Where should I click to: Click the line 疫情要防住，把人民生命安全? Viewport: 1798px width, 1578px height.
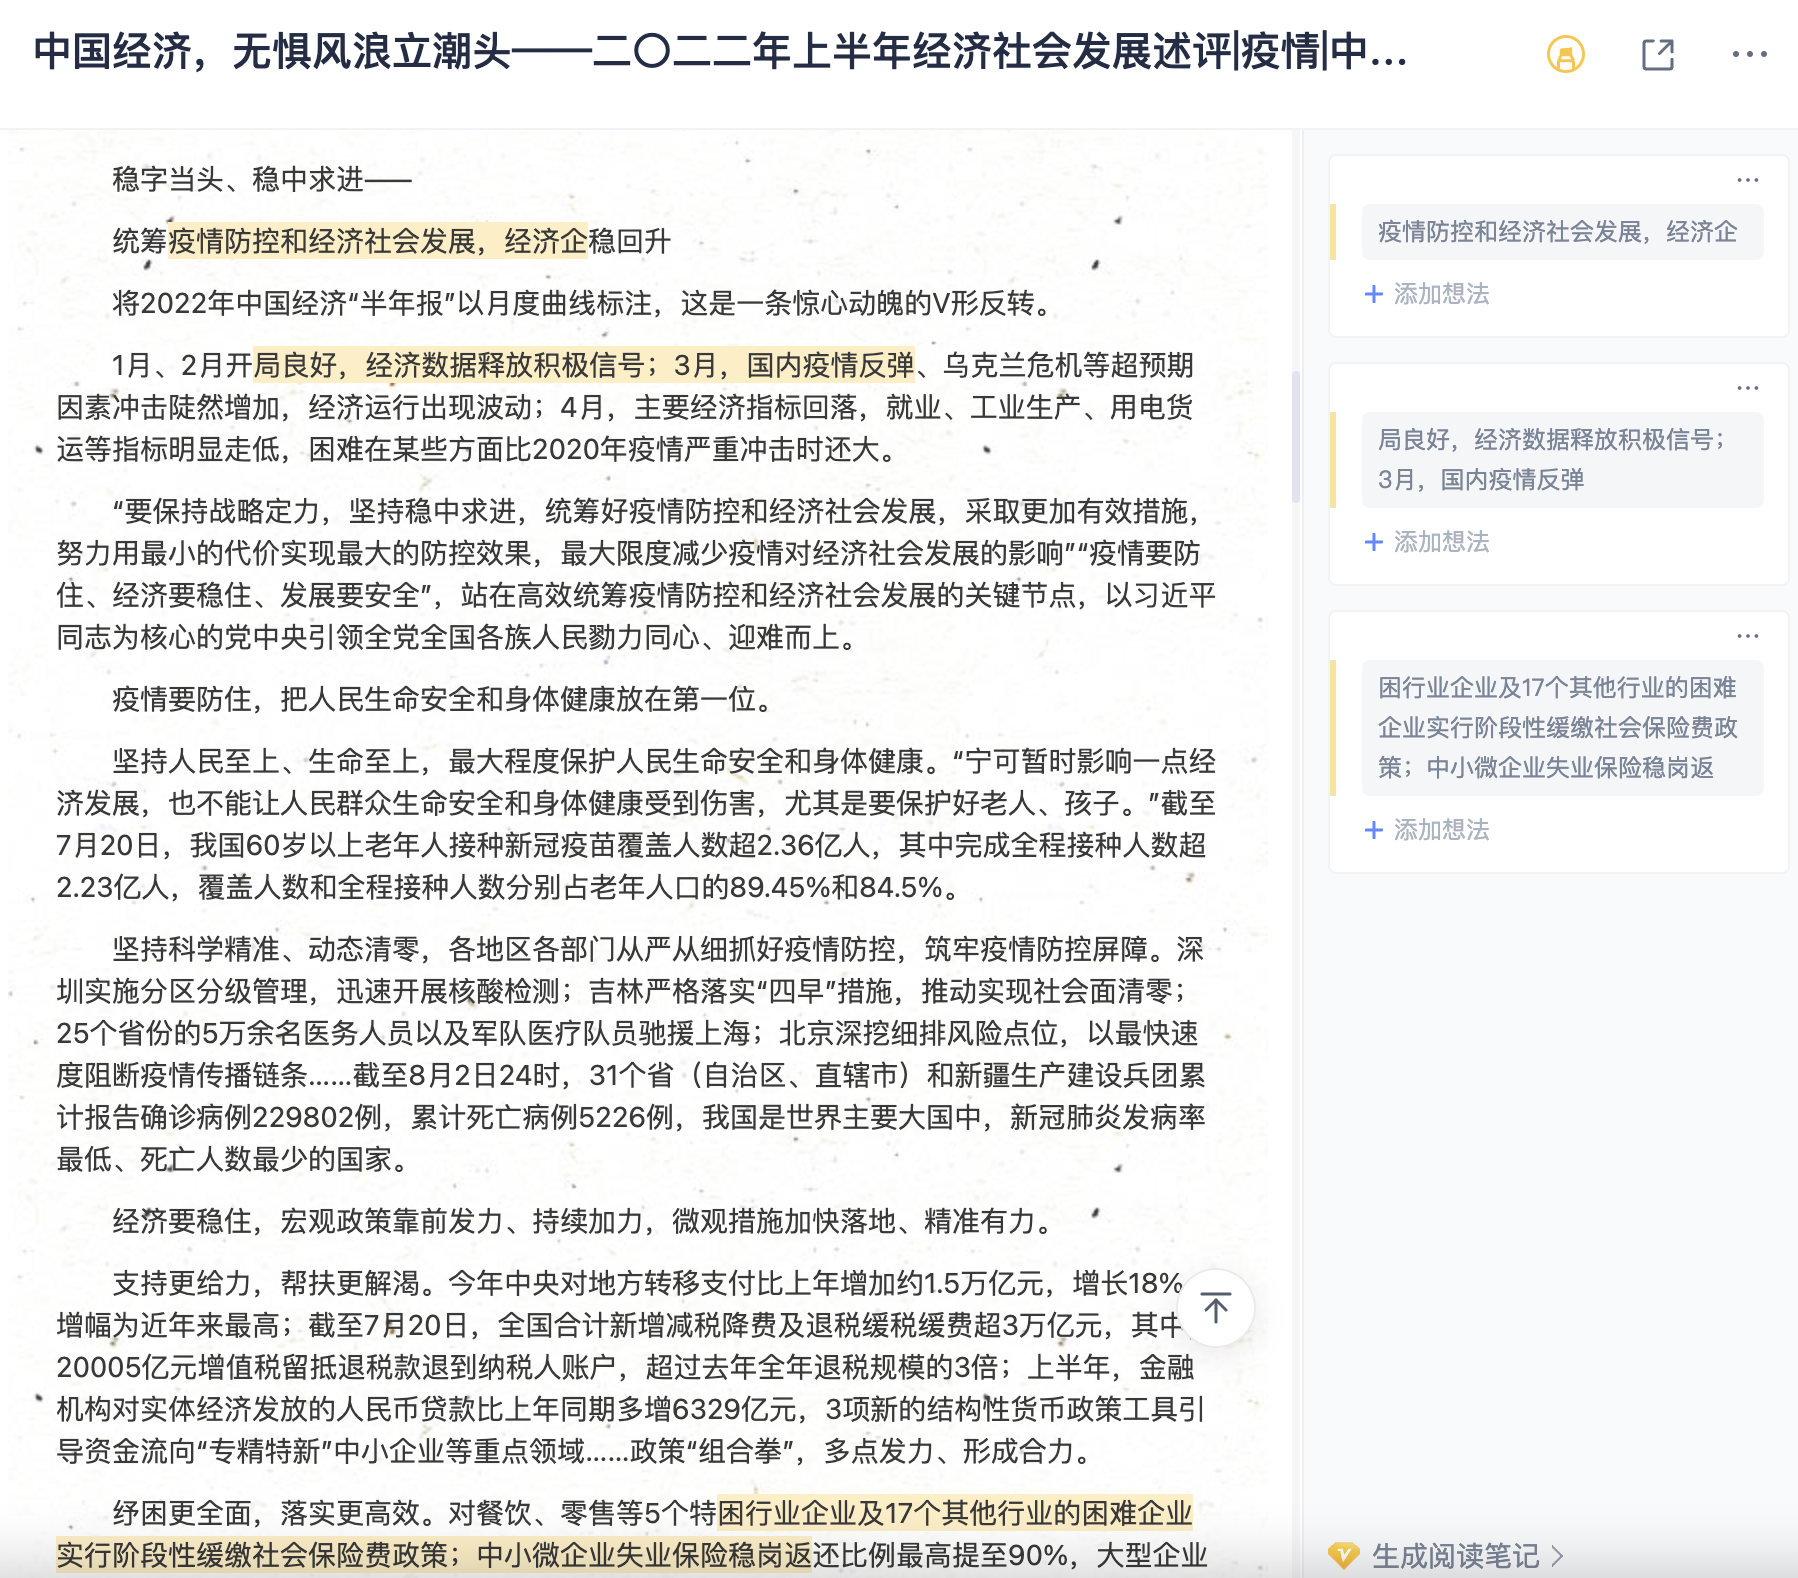[446, 699]
